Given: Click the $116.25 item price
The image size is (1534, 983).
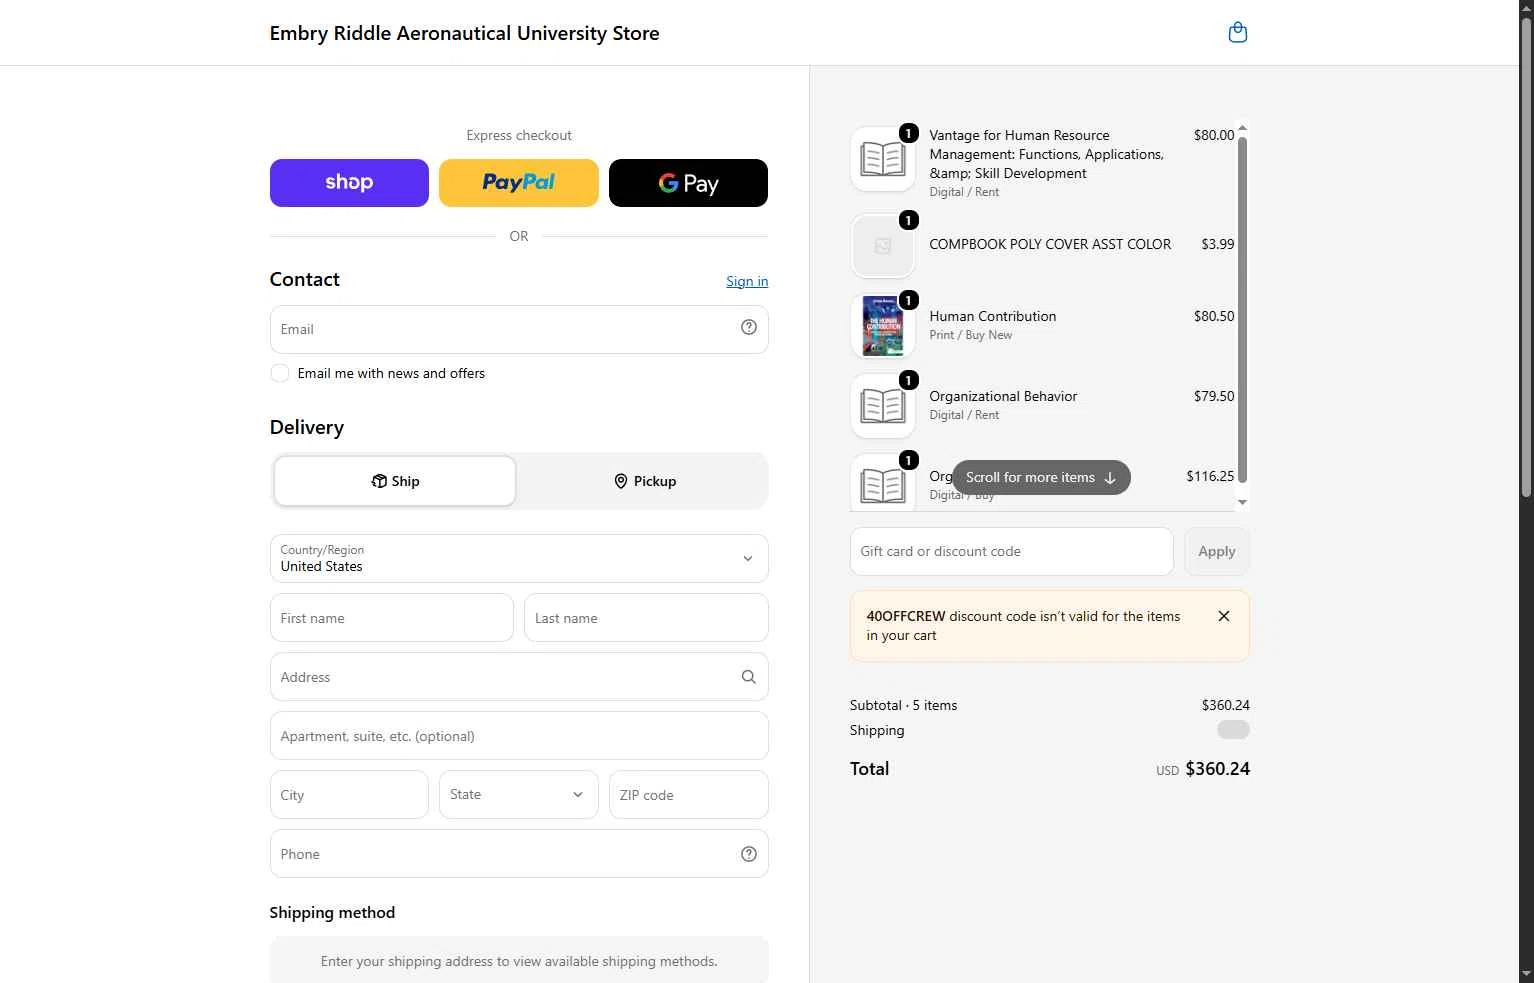Looking at the screenshot, I should pyautogui.click(x=1210, y=476).
